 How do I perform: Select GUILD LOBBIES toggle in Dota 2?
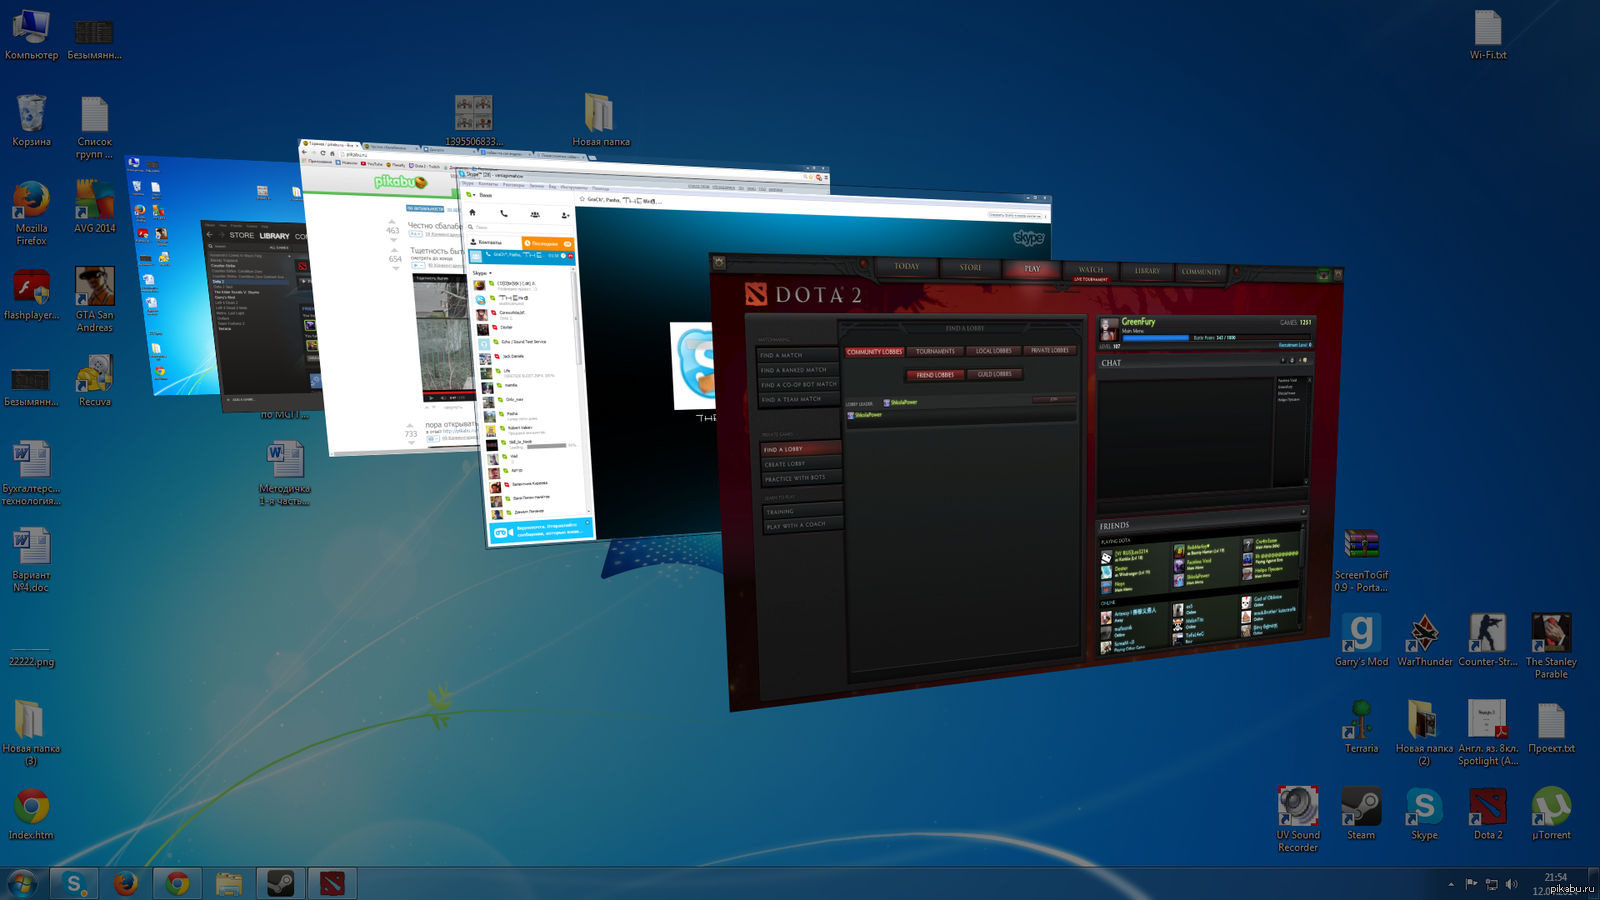[x=994, y=374]
